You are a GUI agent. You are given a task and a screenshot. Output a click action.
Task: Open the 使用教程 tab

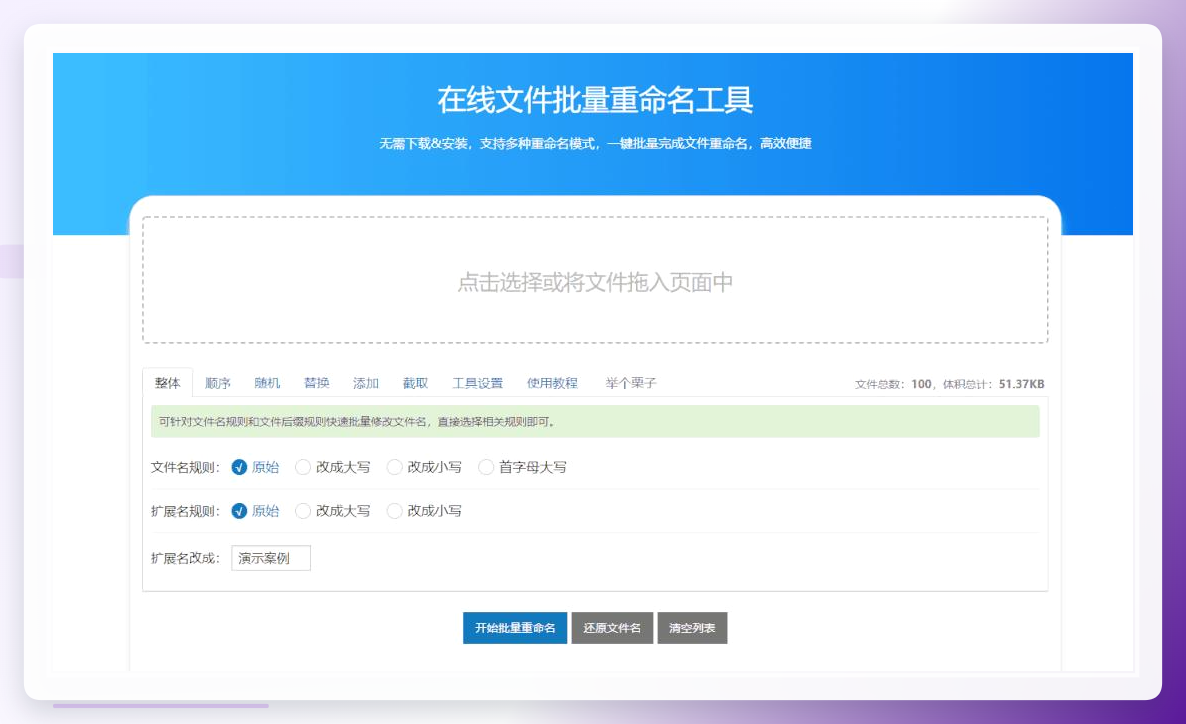[552, 383]
